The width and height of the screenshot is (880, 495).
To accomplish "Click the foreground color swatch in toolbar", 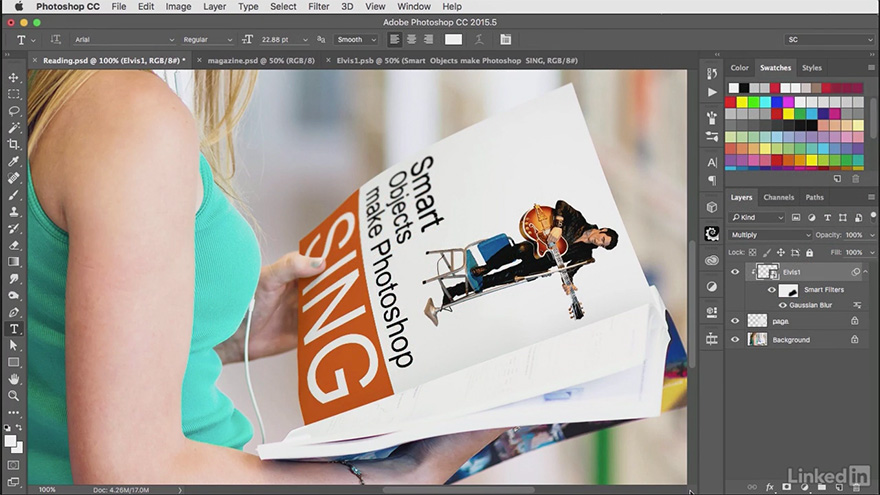I will point(10,441).
